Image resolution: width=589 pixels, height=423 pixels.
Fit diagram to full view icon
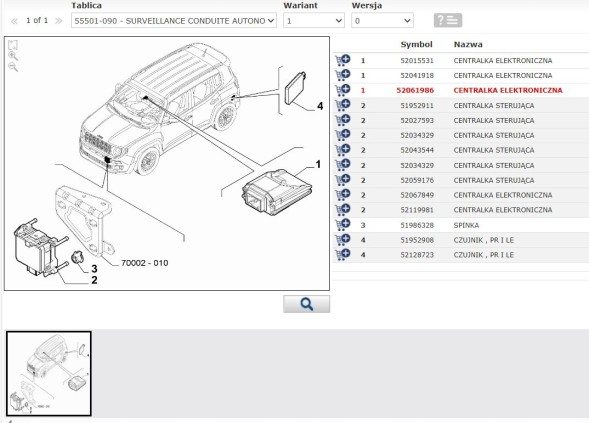coord(13,45)
